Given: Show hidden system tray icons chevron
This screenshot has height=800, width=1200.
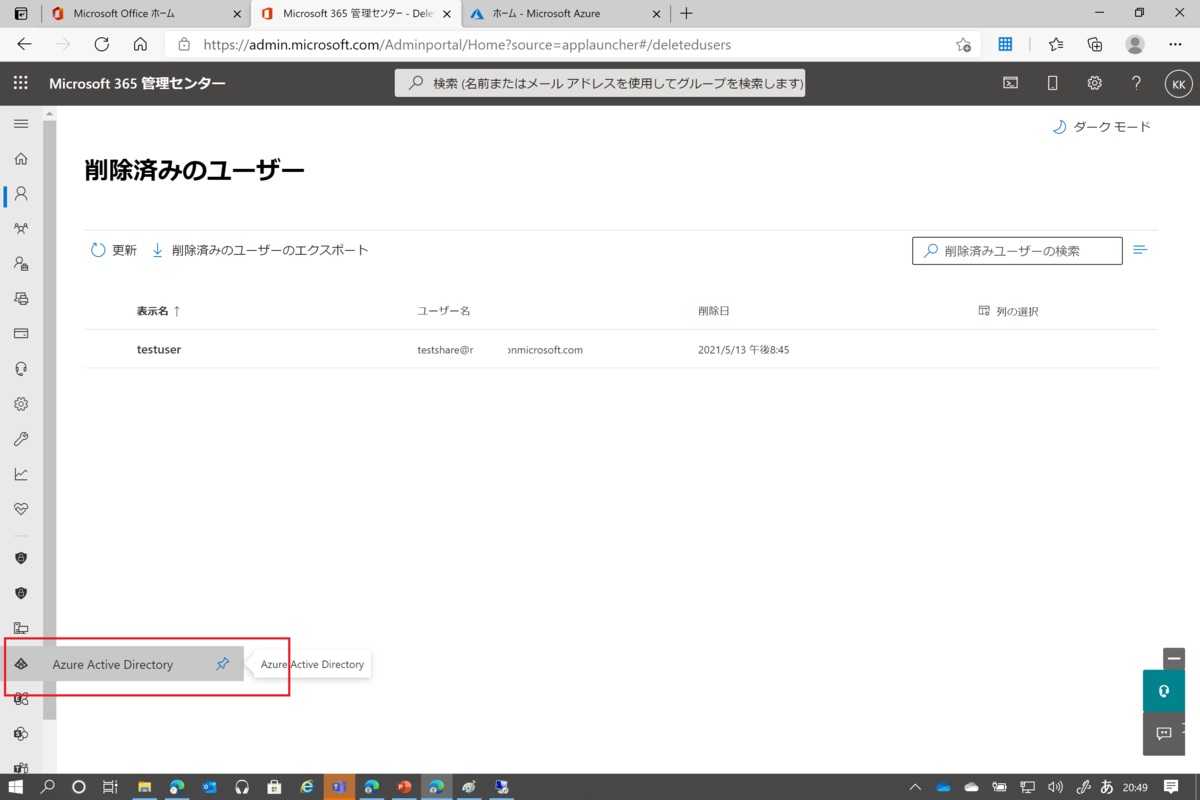Looking at the screenshot, I should pos(915,787).
